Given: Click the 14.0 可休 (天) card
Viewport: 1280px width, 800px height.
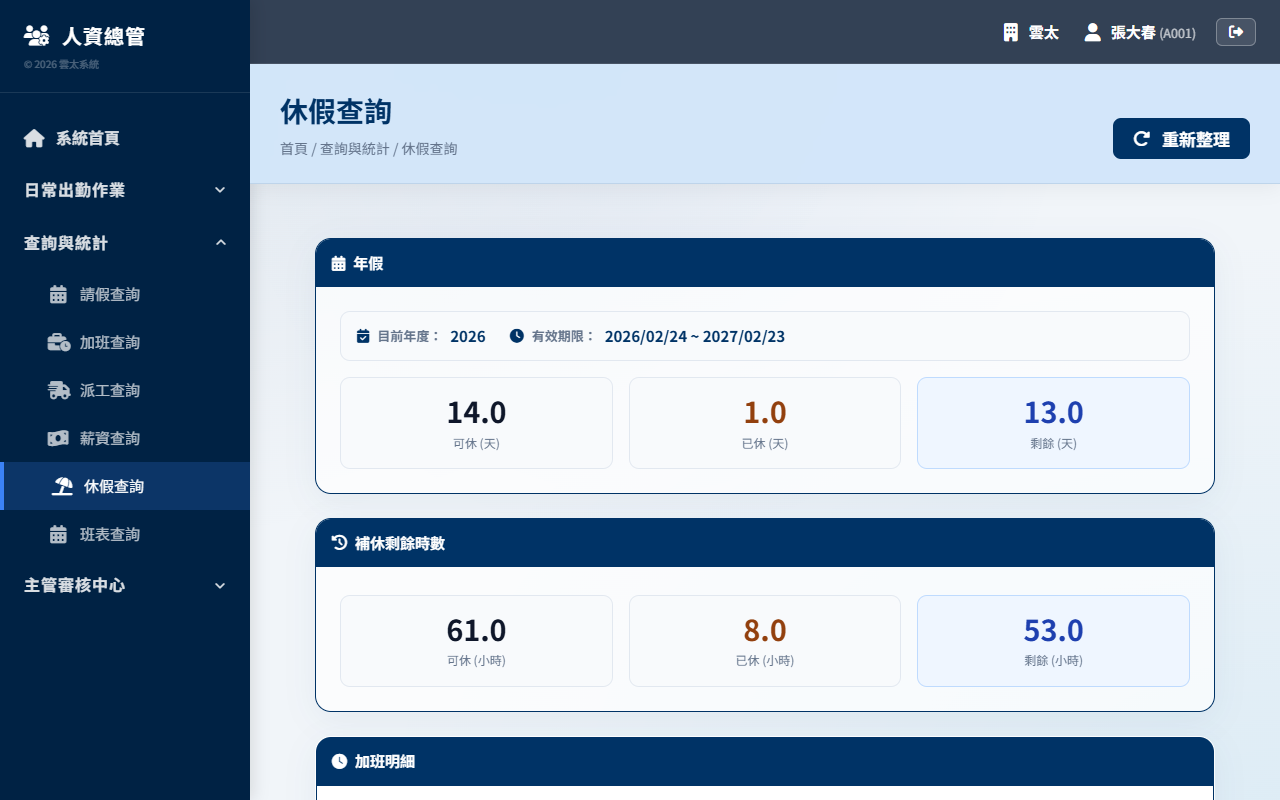Looking at the screenshot, I should tap(476, 423).
